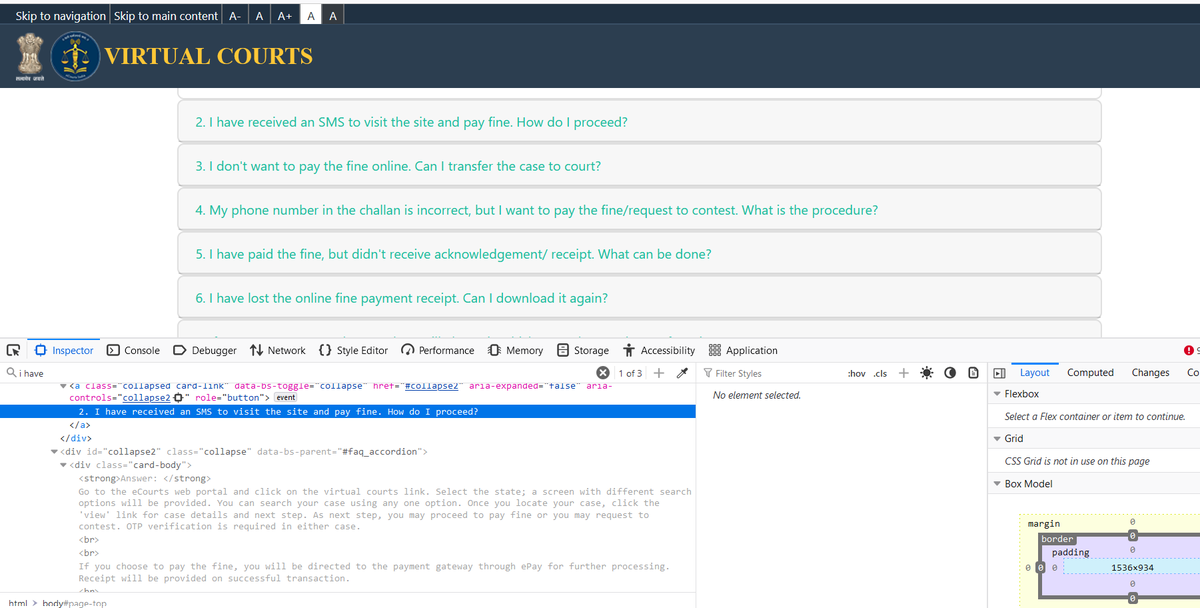Toggle dark color scheme simulation
The height and width of the screenshot is (608, 1200).
pos(950,373)
